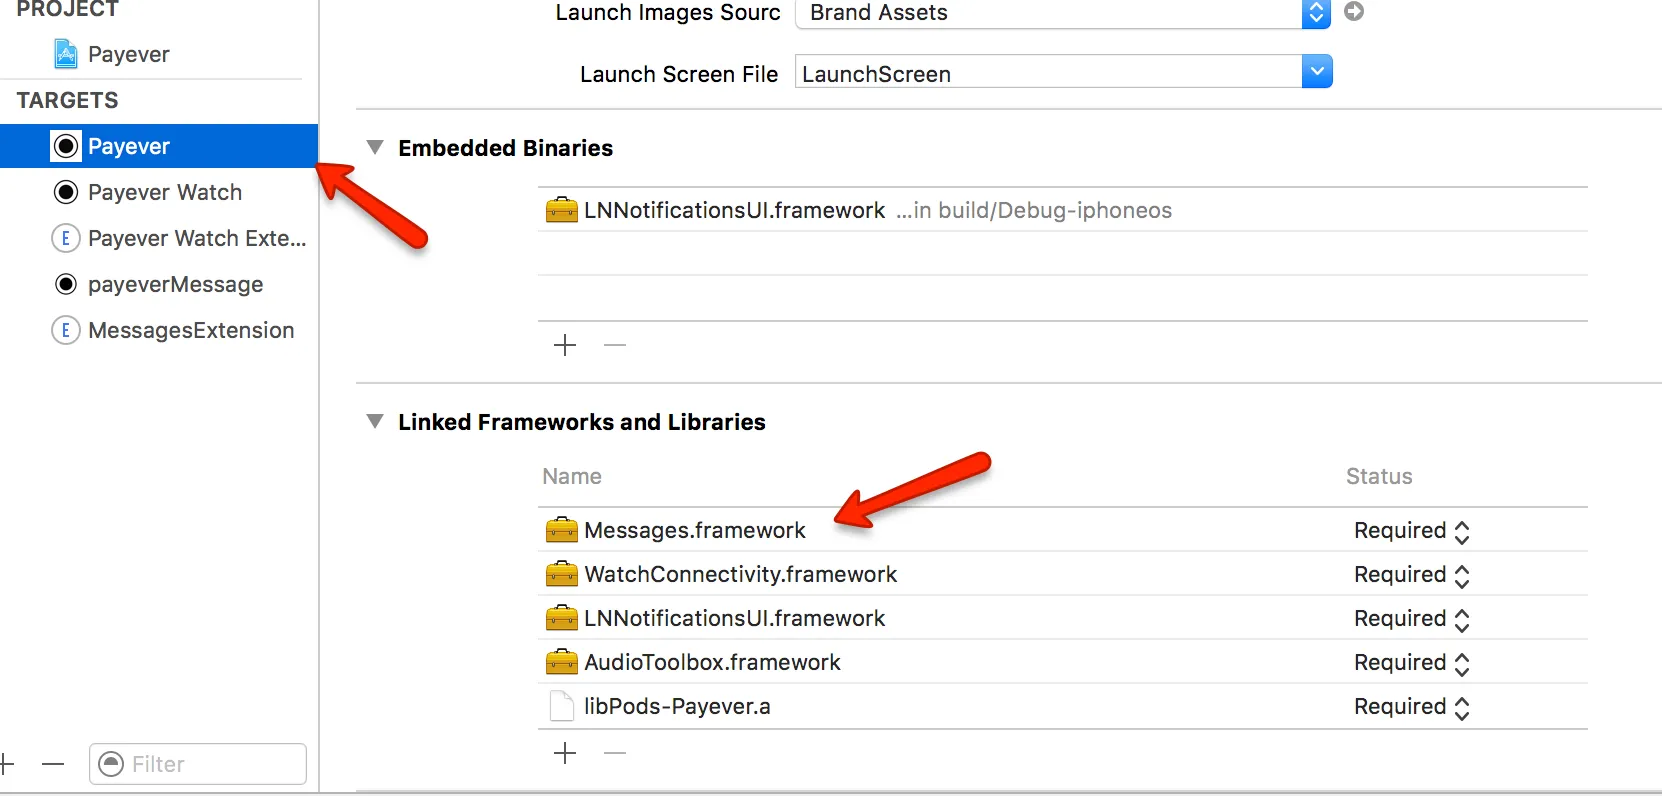The width and height of the screenshot is (1662, 796).
Task: Remove the selected linked framework with minus
Action: [x=615, y=753]
